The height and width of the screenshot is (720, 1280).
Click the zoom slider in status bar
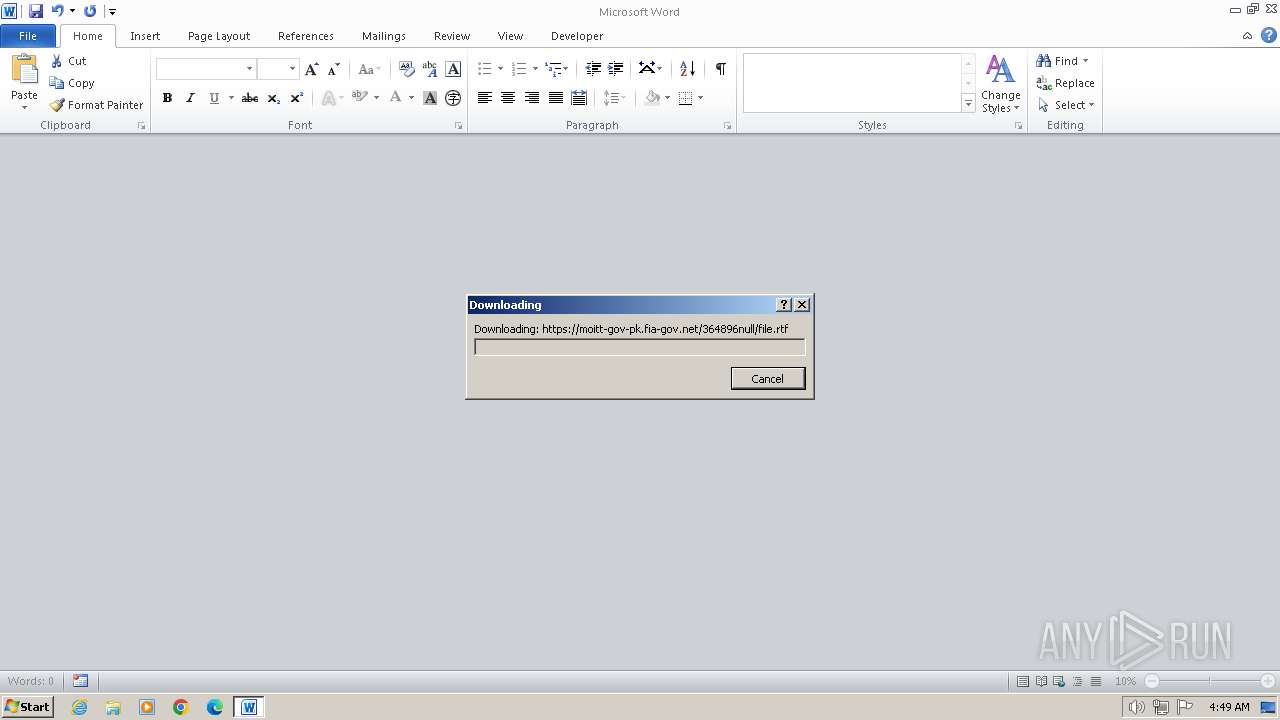(x=1210, y=681)
